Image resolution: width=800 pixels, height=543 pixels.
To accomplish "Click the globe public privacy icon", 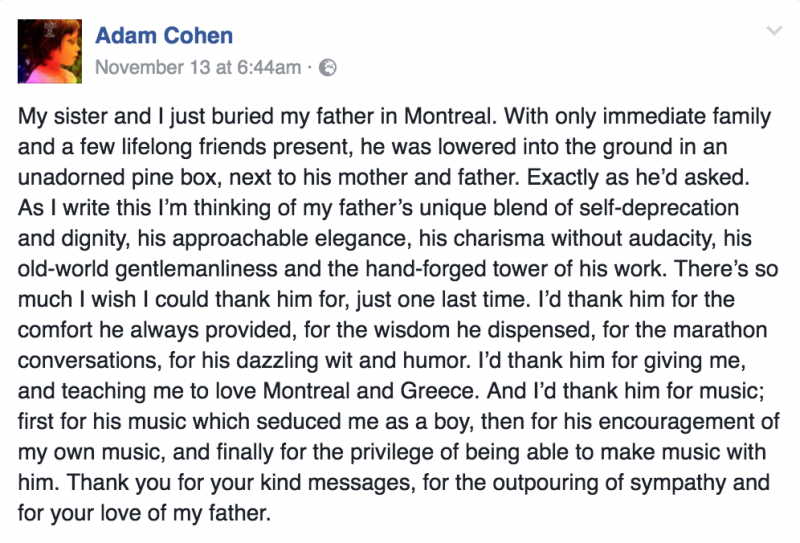I will click(x=327, y=68).
